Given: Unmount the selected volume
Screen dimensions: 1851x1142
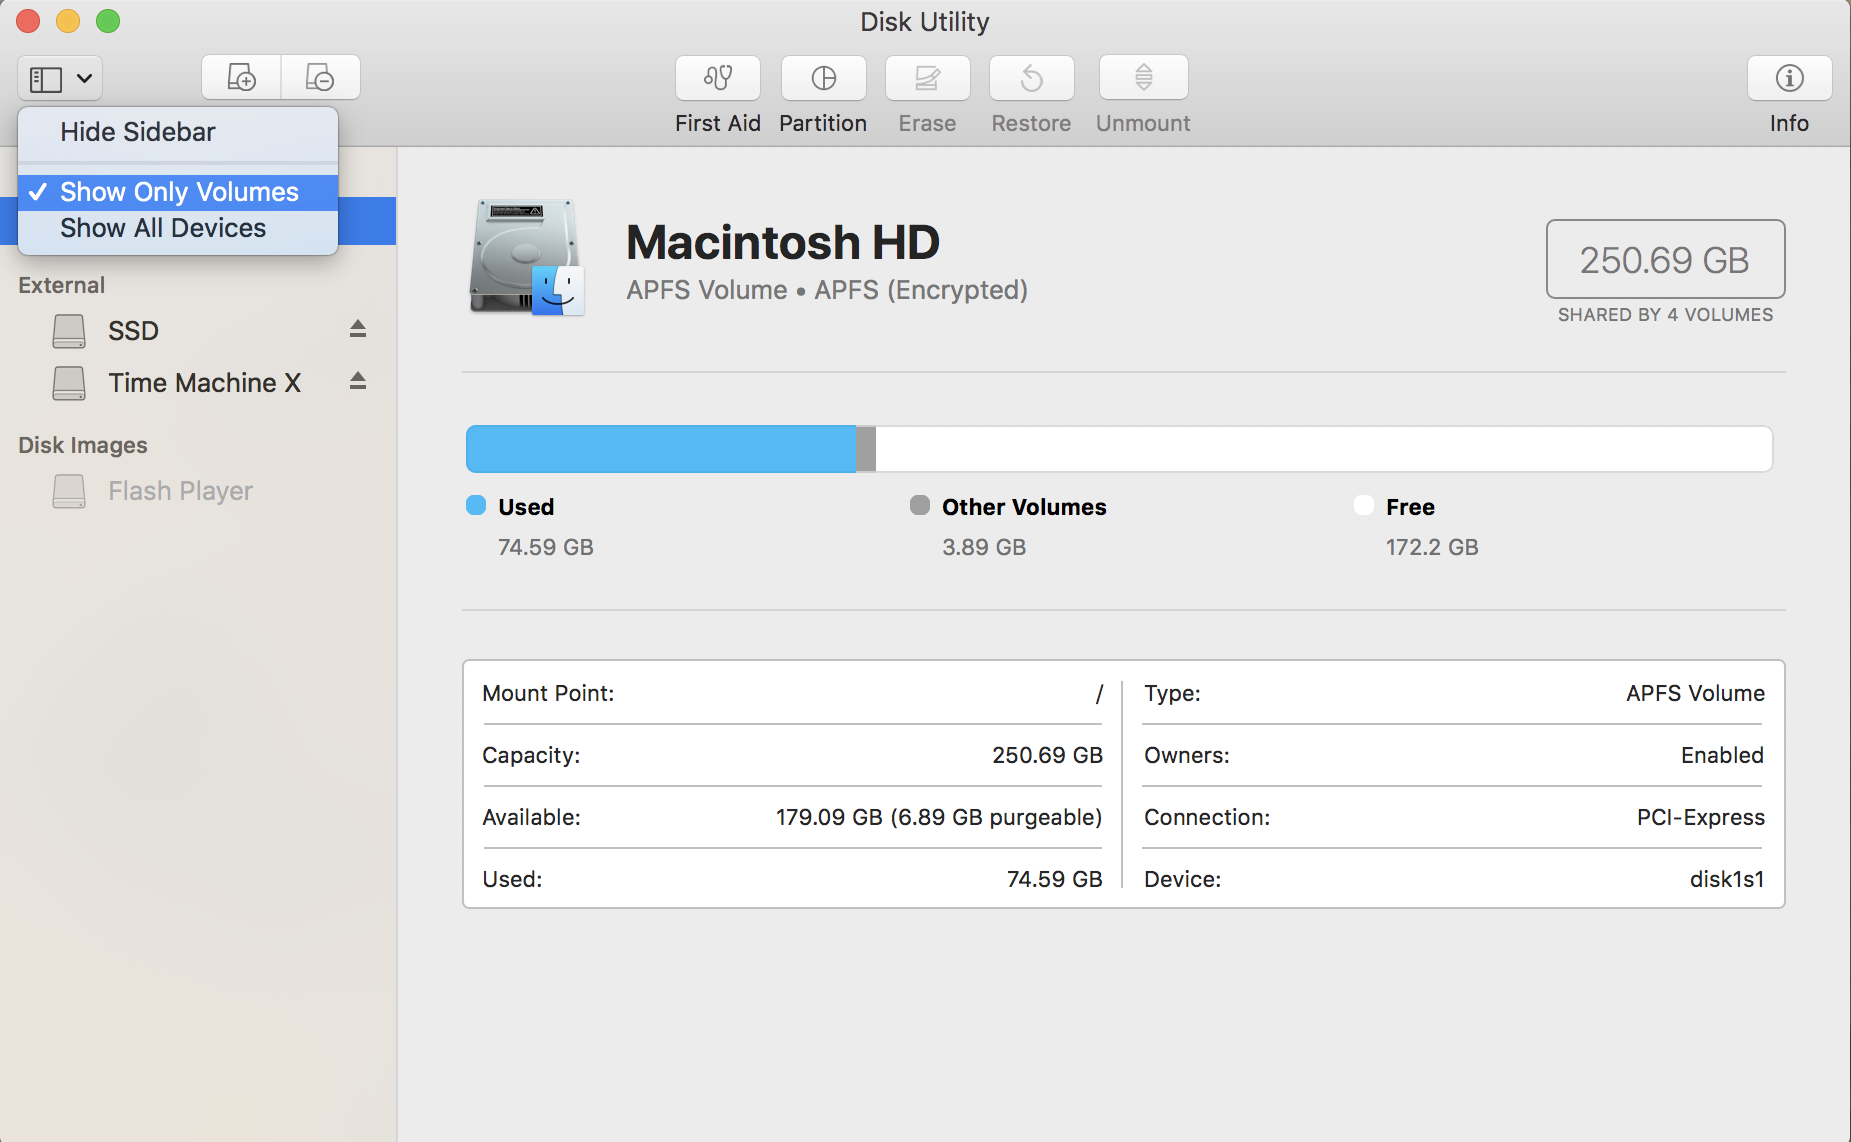Looking at the screenshot, I should pyautogui.click(x=1143, y=78).
